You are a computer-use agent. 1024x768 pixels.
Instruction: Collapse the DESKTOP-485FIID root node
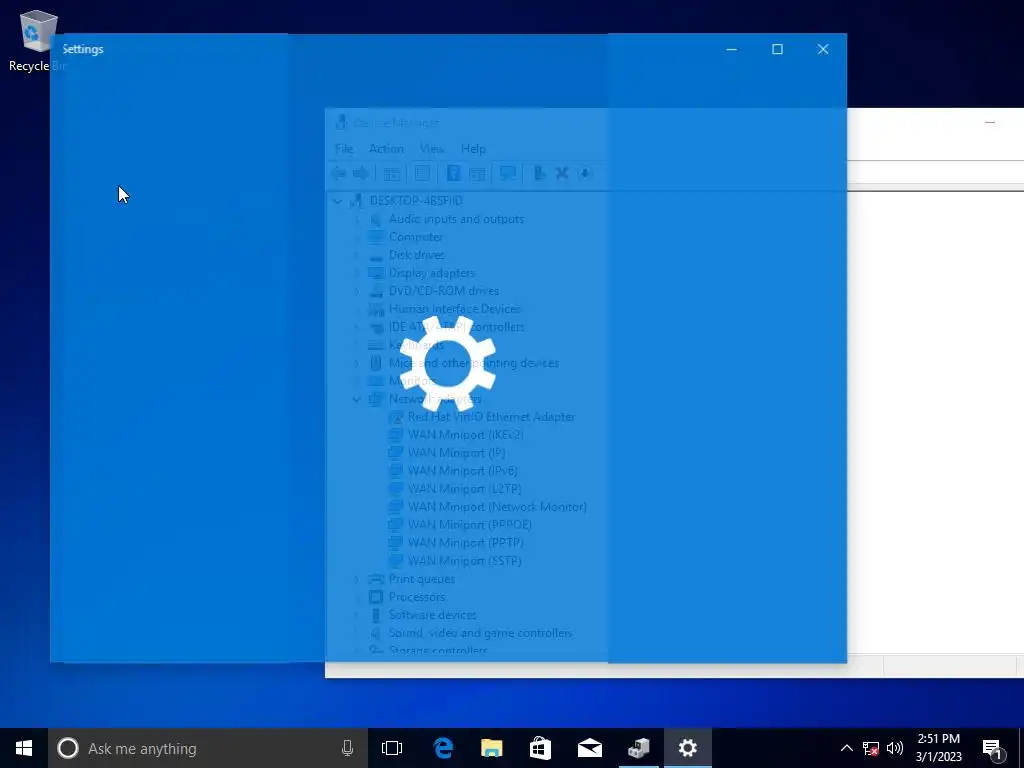[338, 201]
